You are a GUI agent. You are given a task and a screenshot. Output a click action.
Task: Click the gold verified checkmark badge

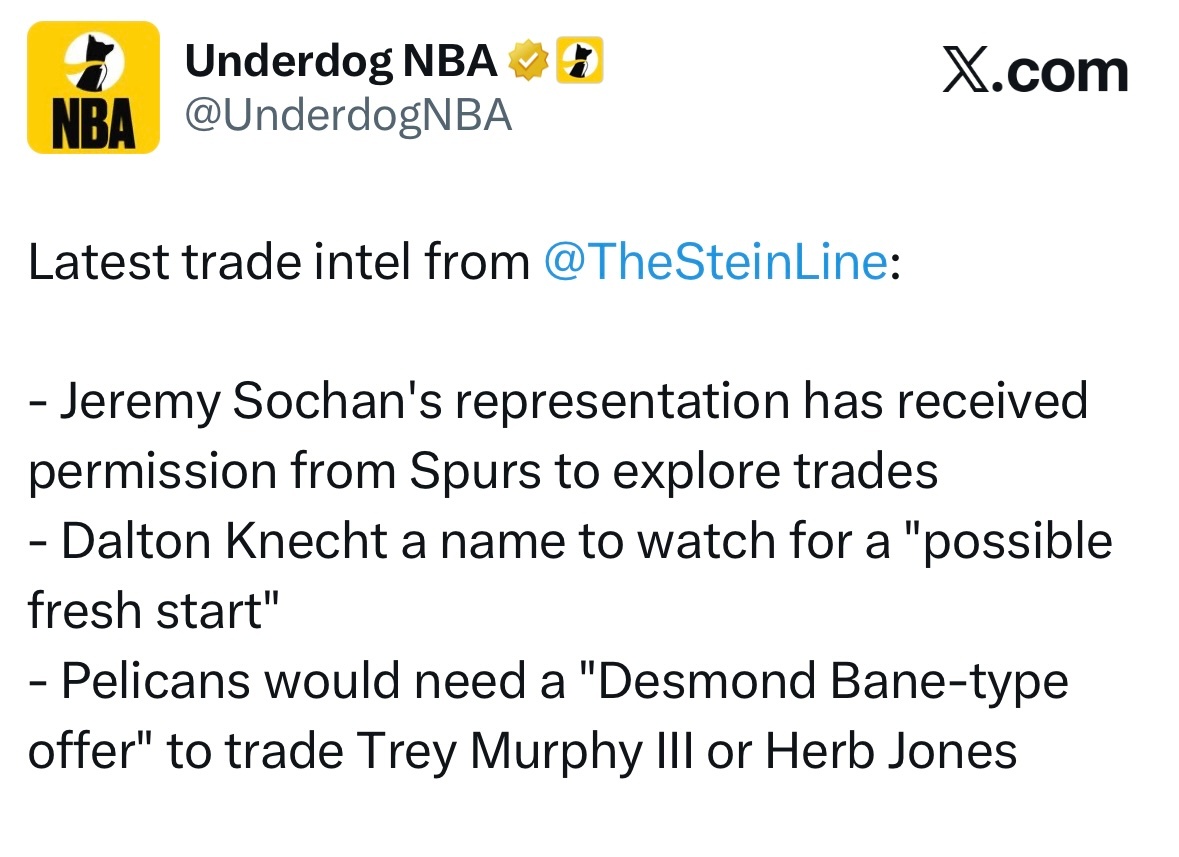click(x=529, y=63)
